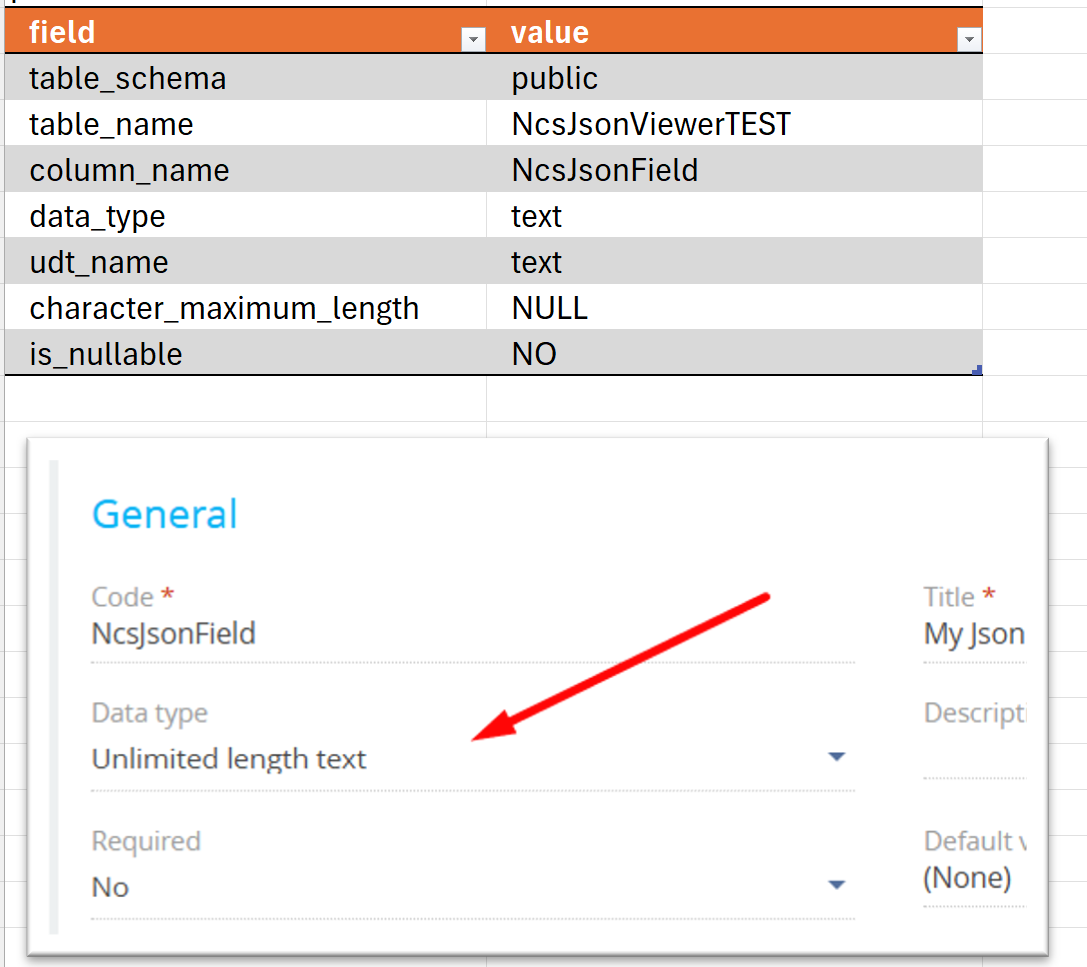Screen dimensions: 1087x967
Task: Select the 'value' header cell
Action: (x=734, y=31)
